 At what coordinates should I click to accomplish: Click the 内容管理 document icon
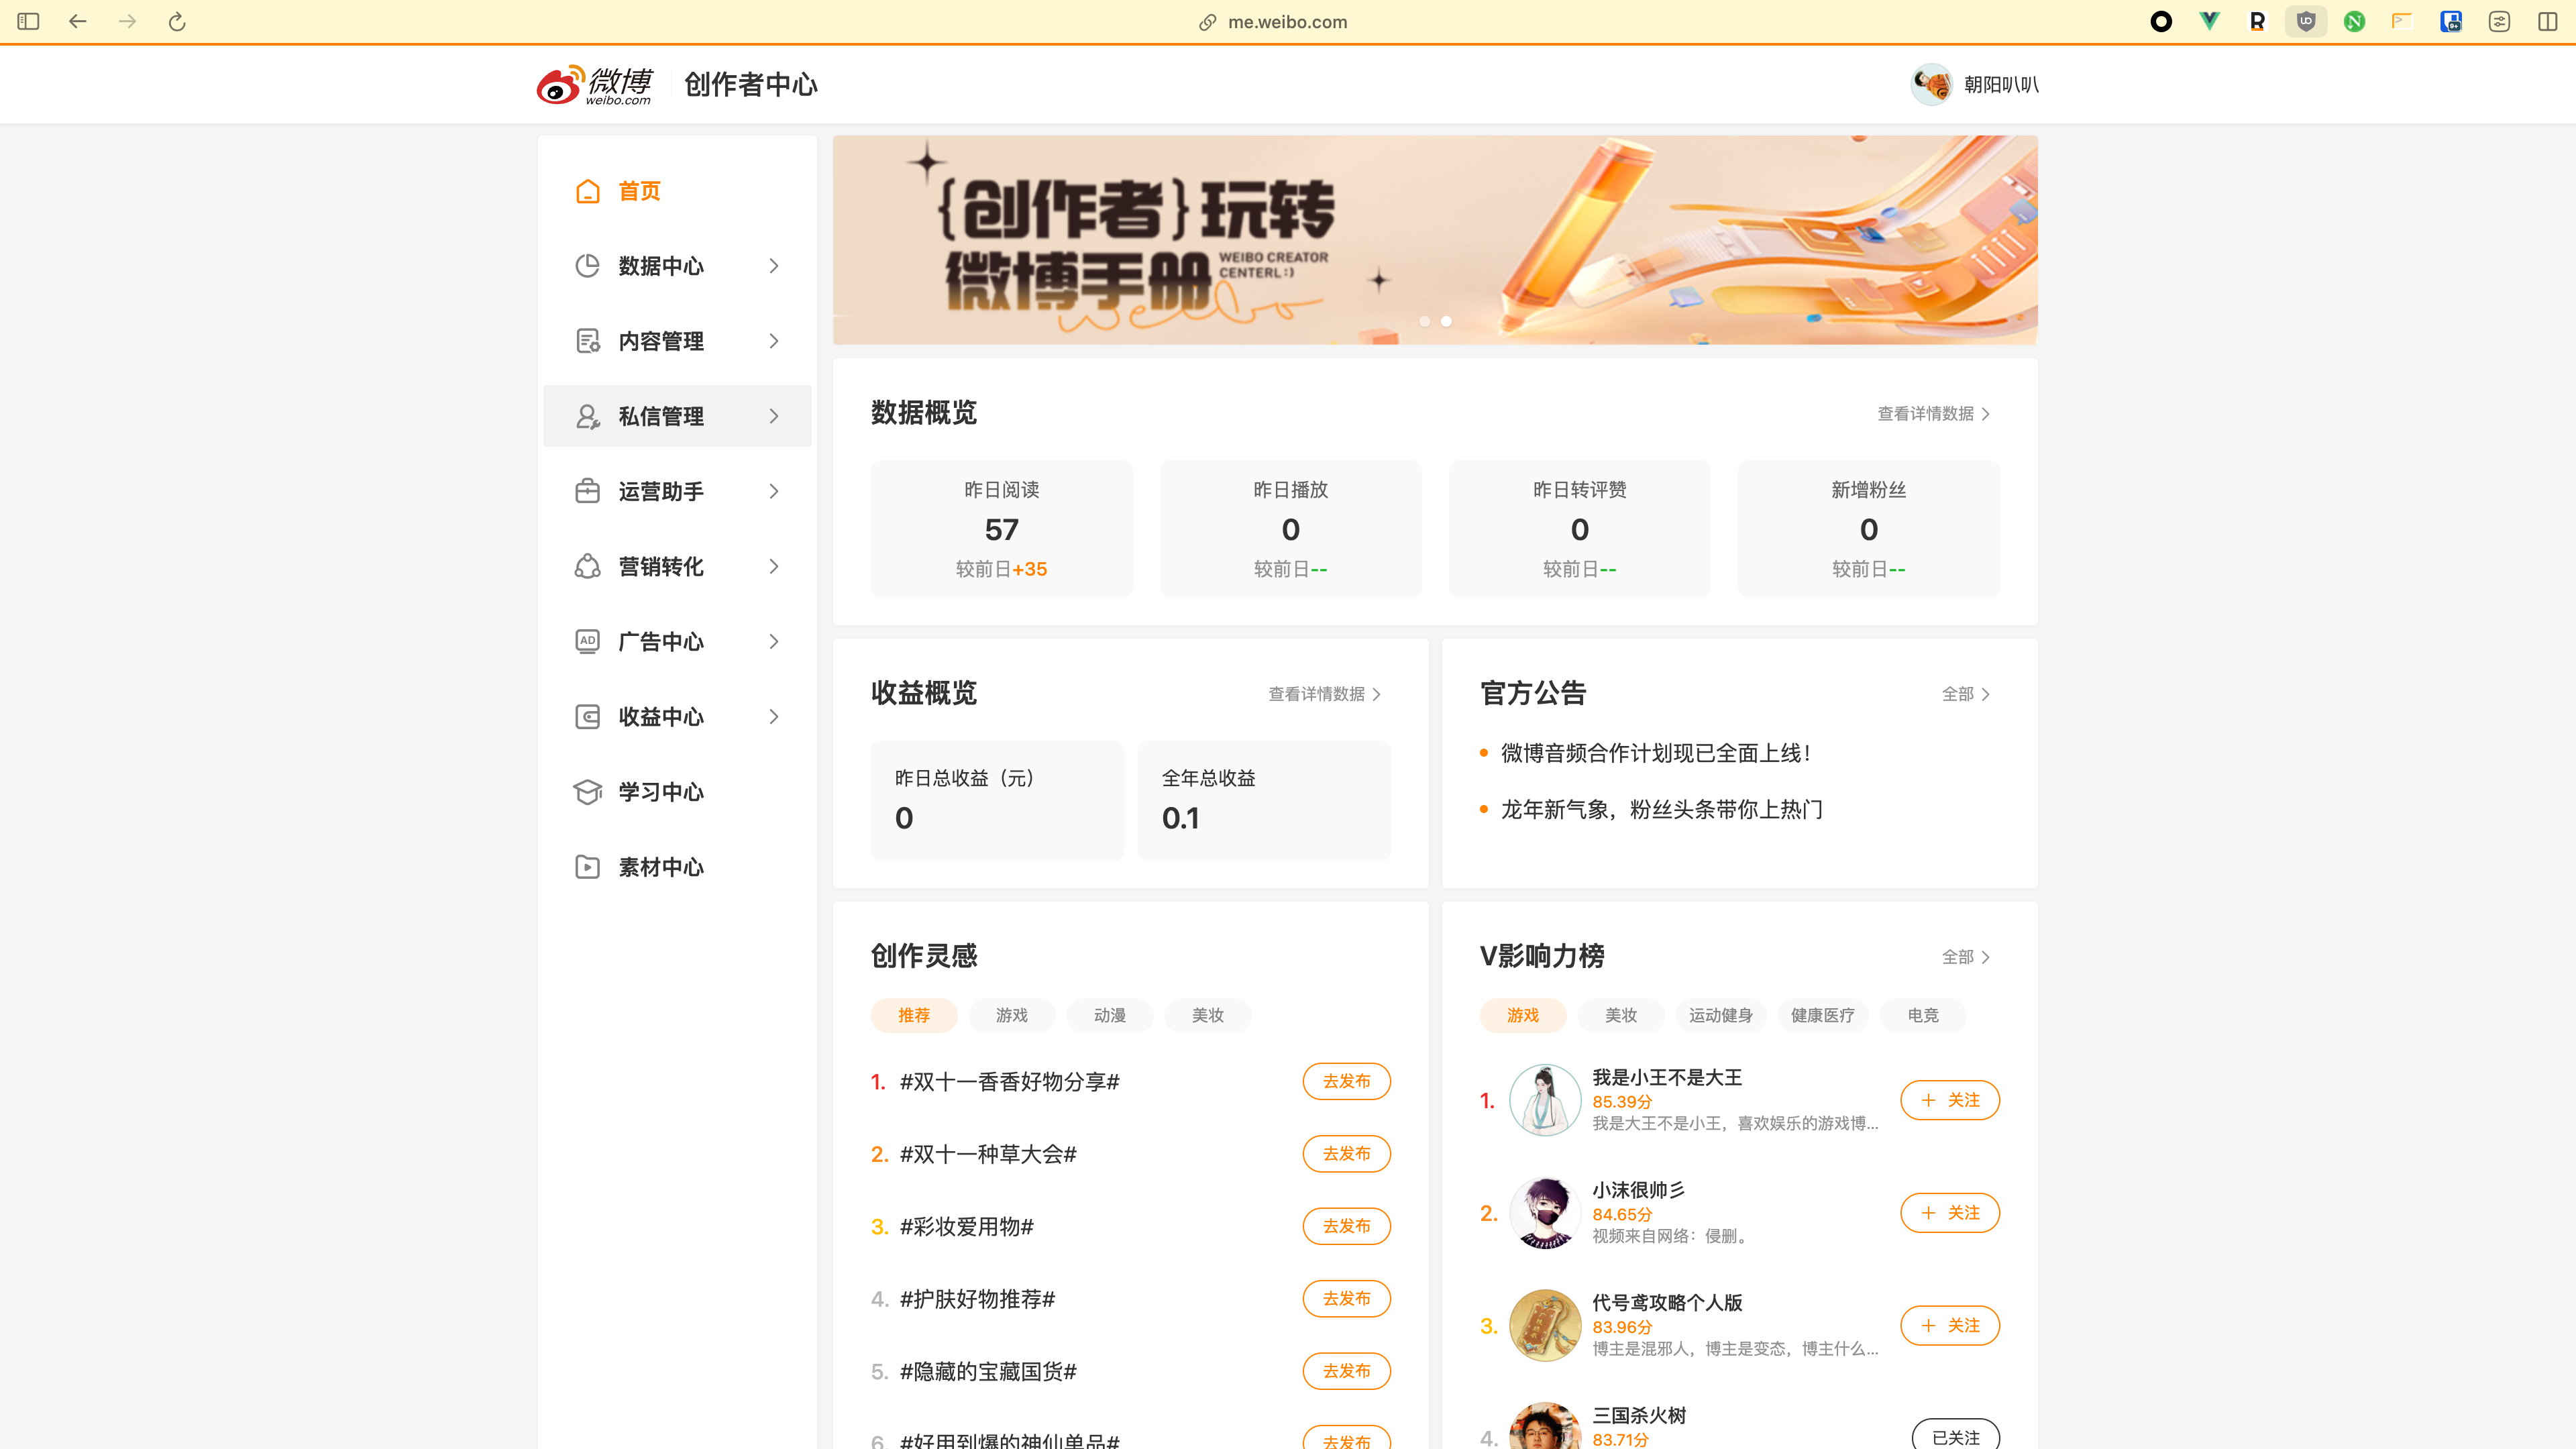[x=588, y=341]
